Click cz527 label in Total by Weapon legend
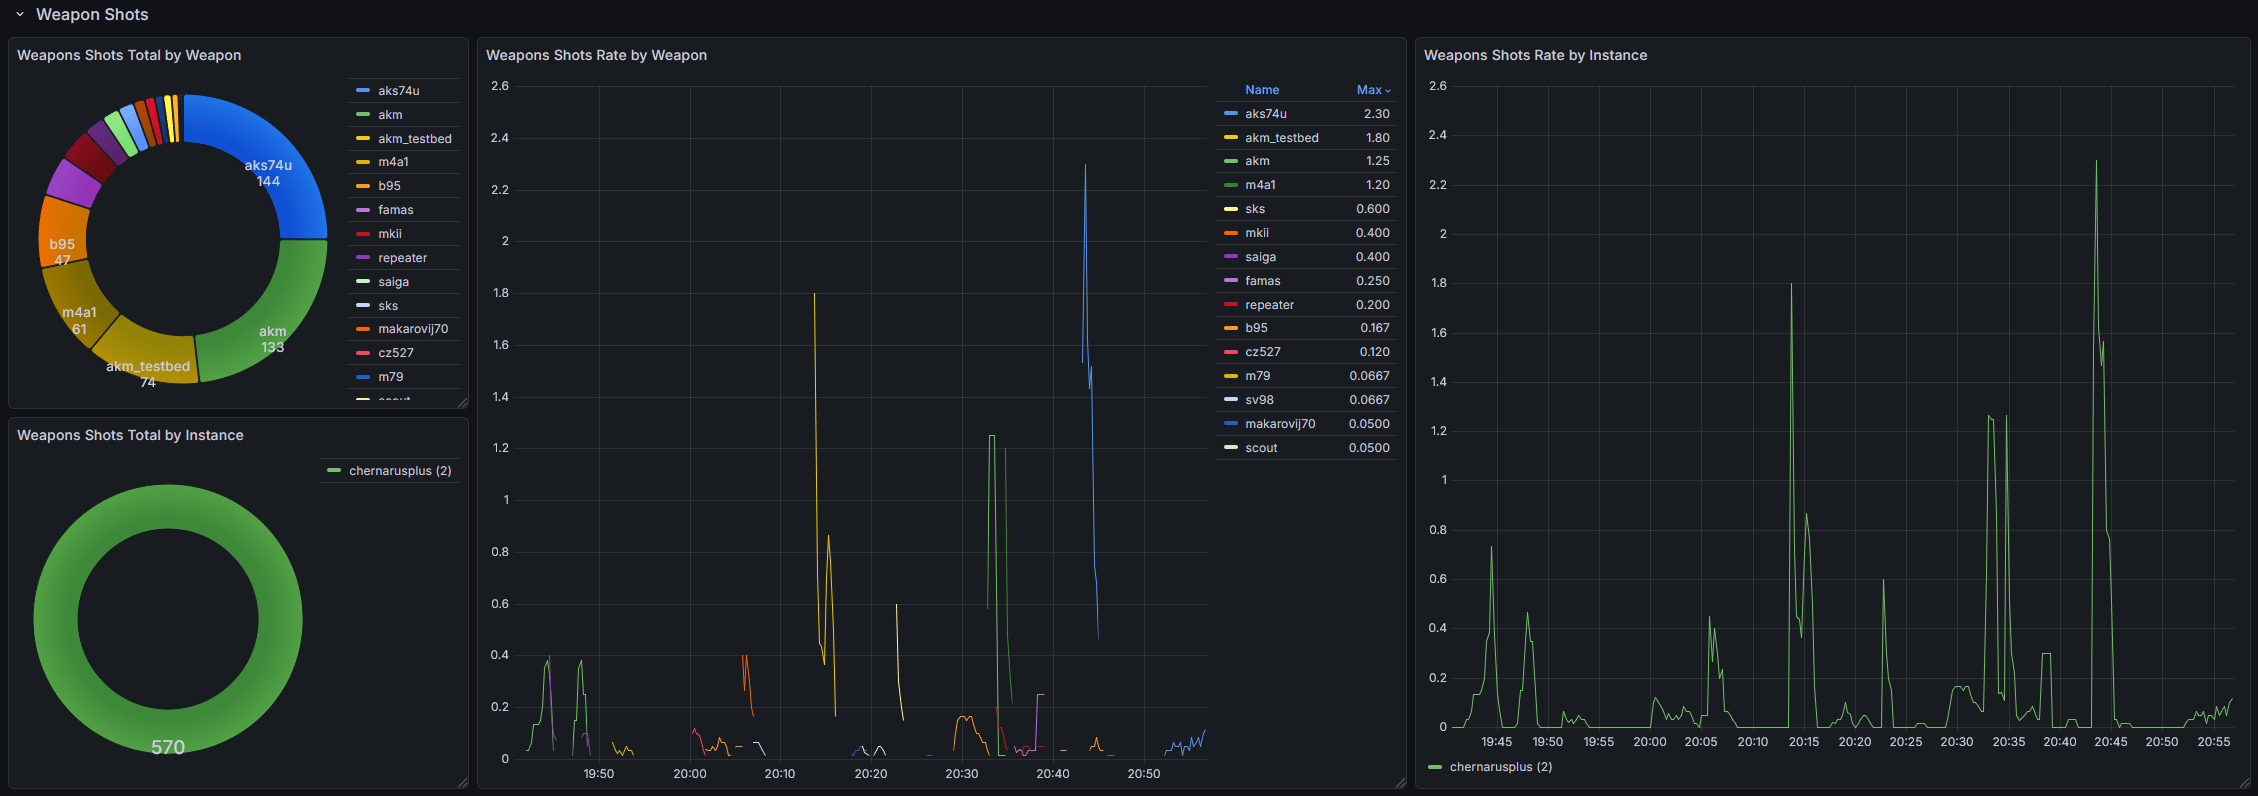This screenshot has height=796, width=2258. (396, 353)
